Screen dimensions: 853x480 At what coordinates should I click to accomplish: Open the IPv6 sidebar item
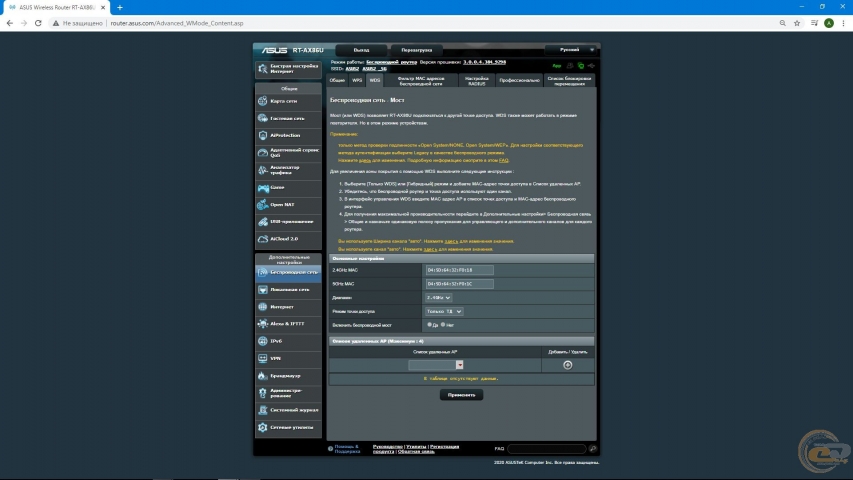(288, 341)
